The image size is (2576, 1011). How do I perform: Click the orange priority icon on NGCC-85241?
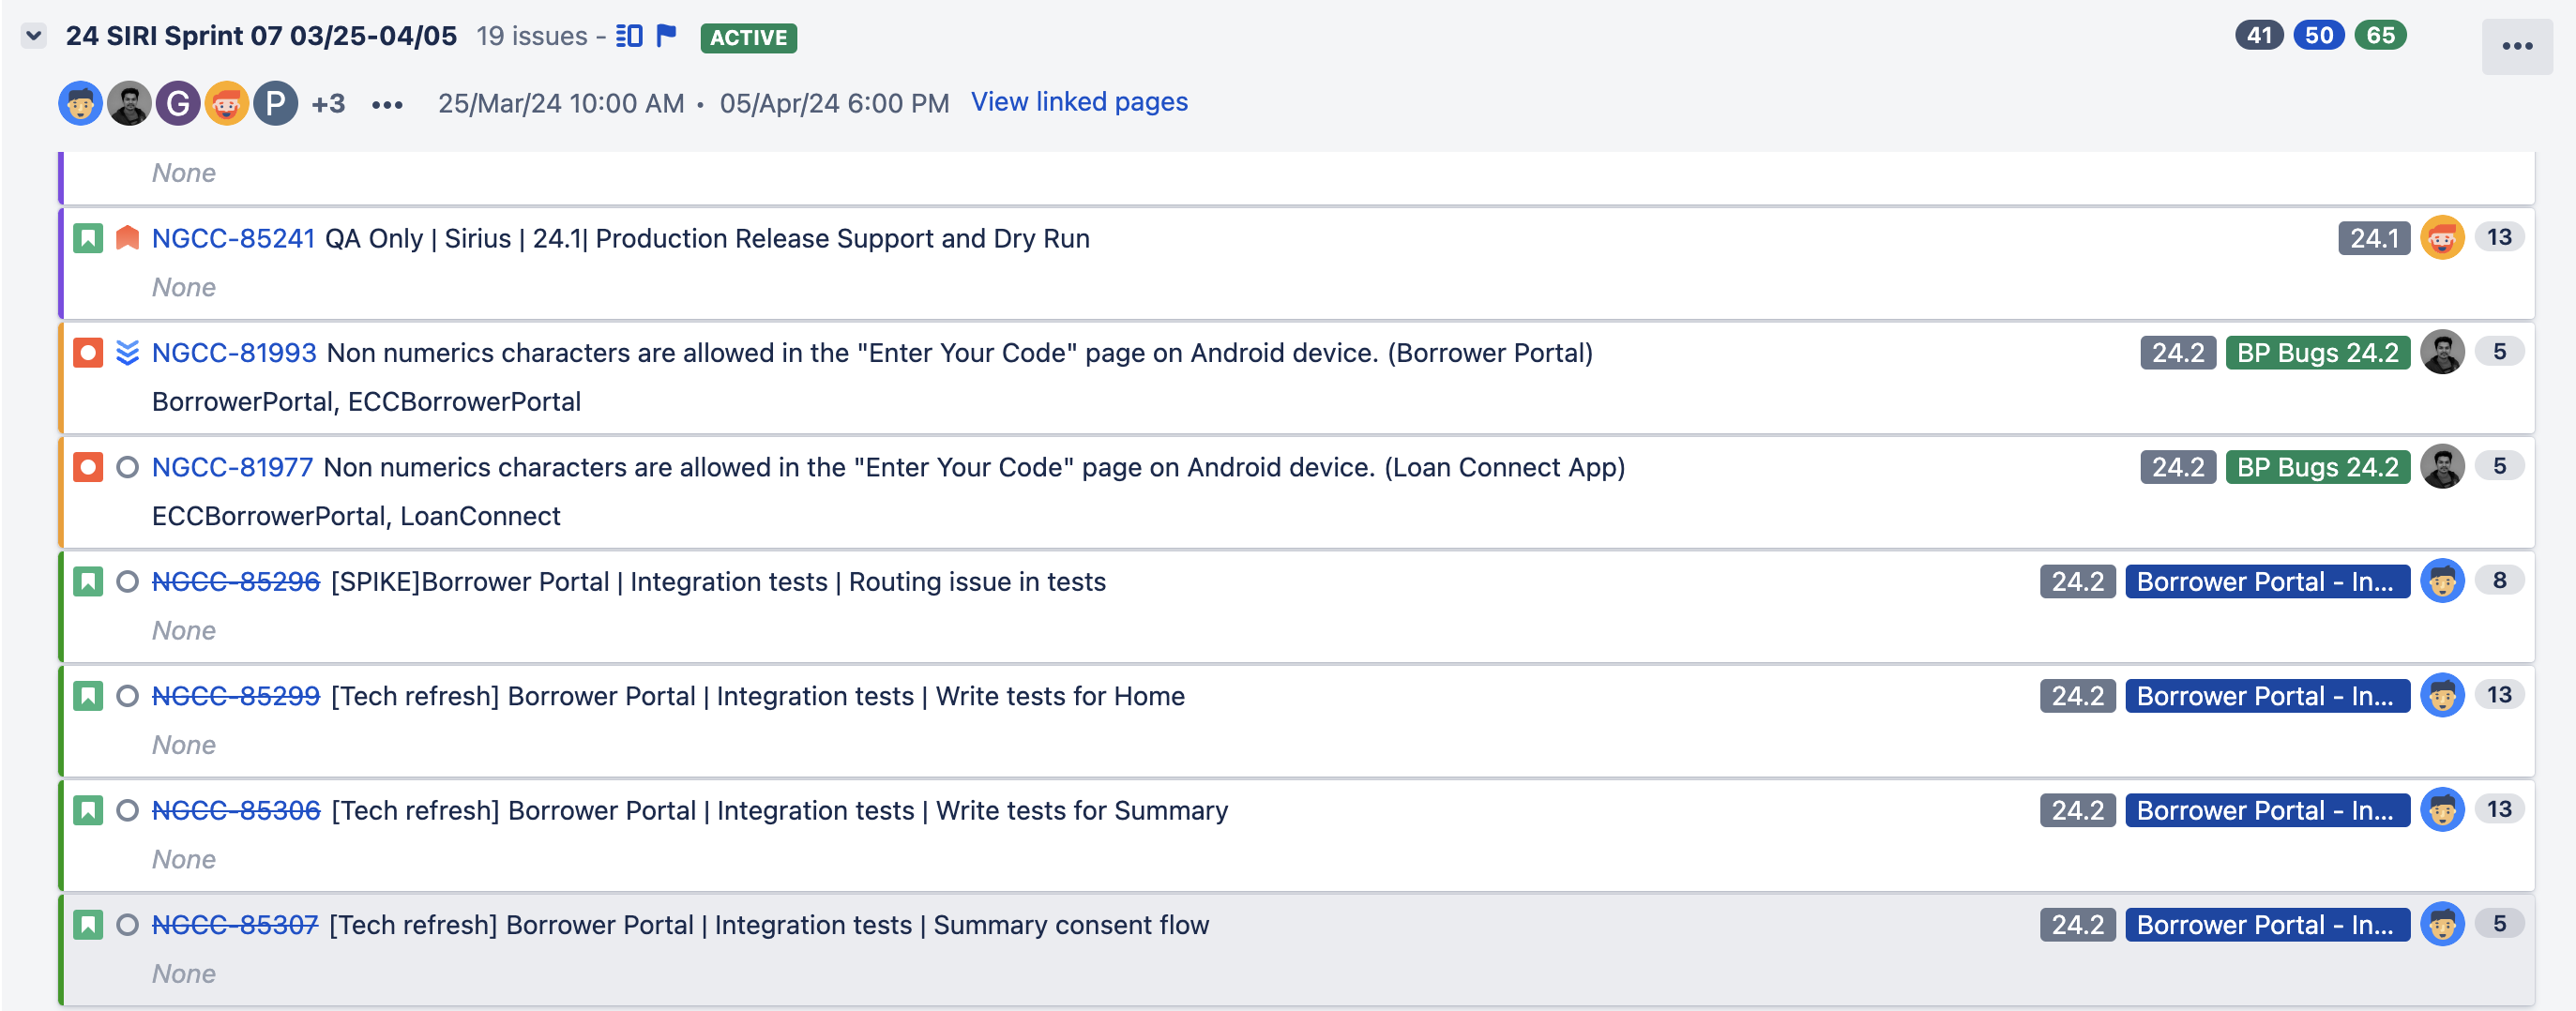[127, 239]
